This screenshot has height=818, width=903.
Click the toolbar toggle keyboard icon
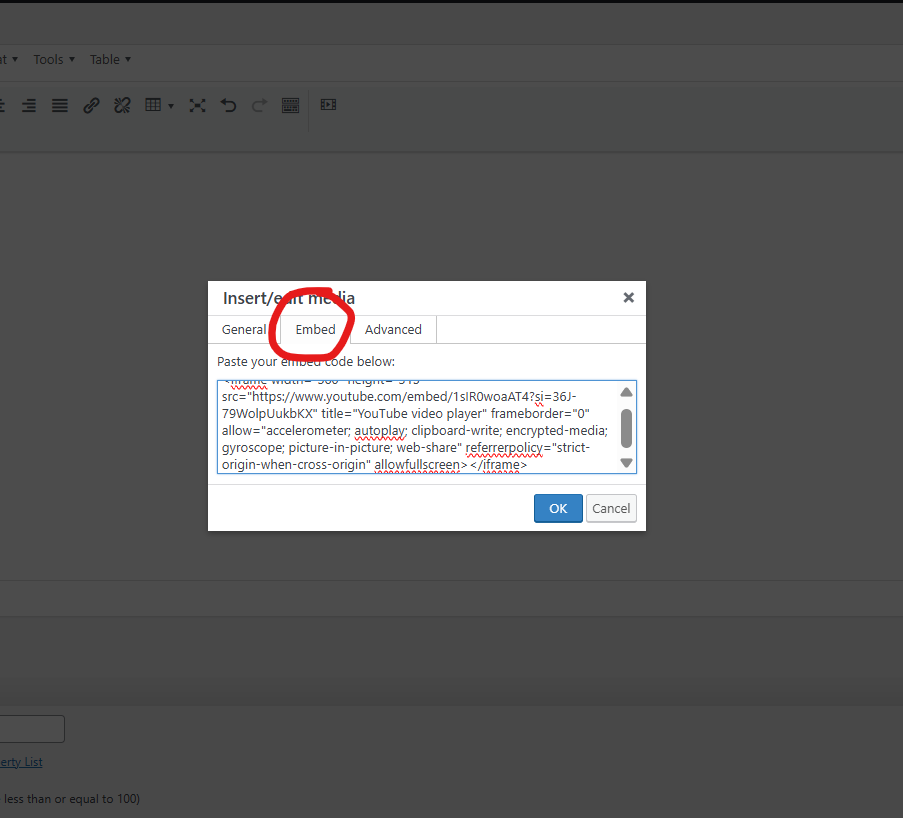290,105
